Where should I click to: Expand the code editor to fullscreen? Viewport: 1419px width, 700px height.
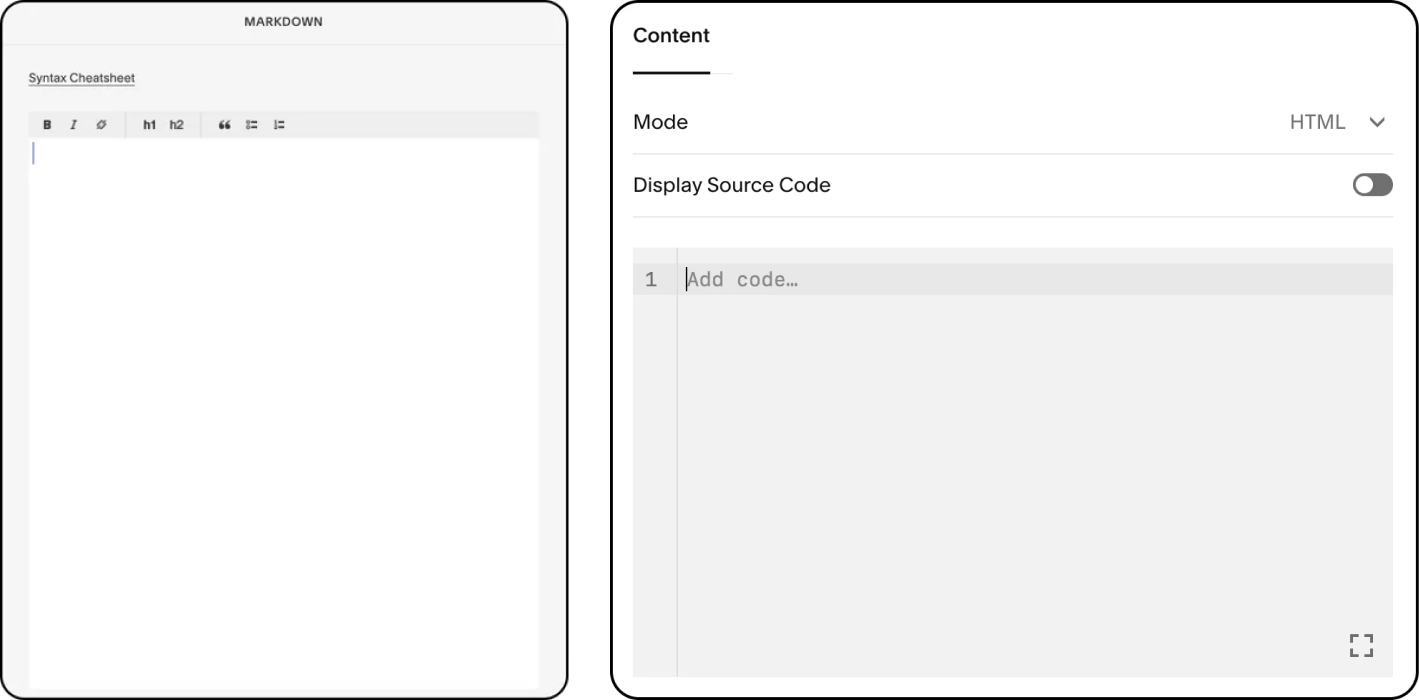click(1361, 646)
